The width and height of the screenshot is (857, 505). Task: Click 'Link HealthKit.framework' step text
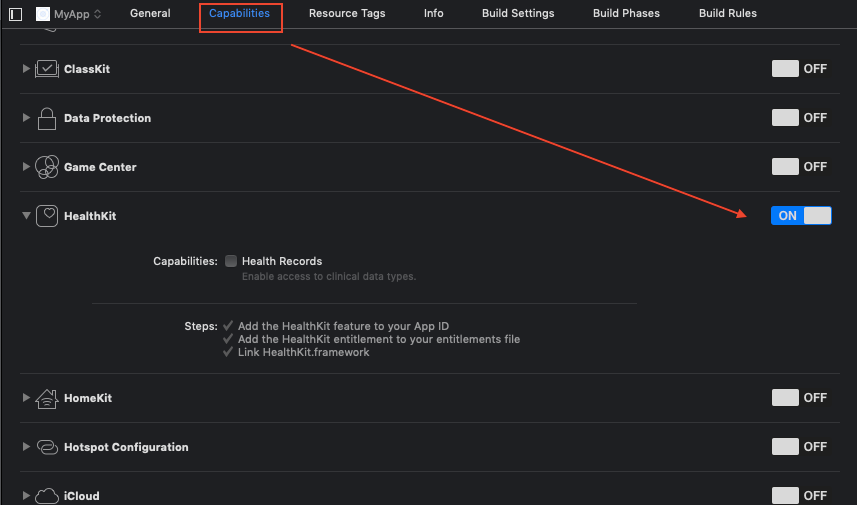[303, 353]
